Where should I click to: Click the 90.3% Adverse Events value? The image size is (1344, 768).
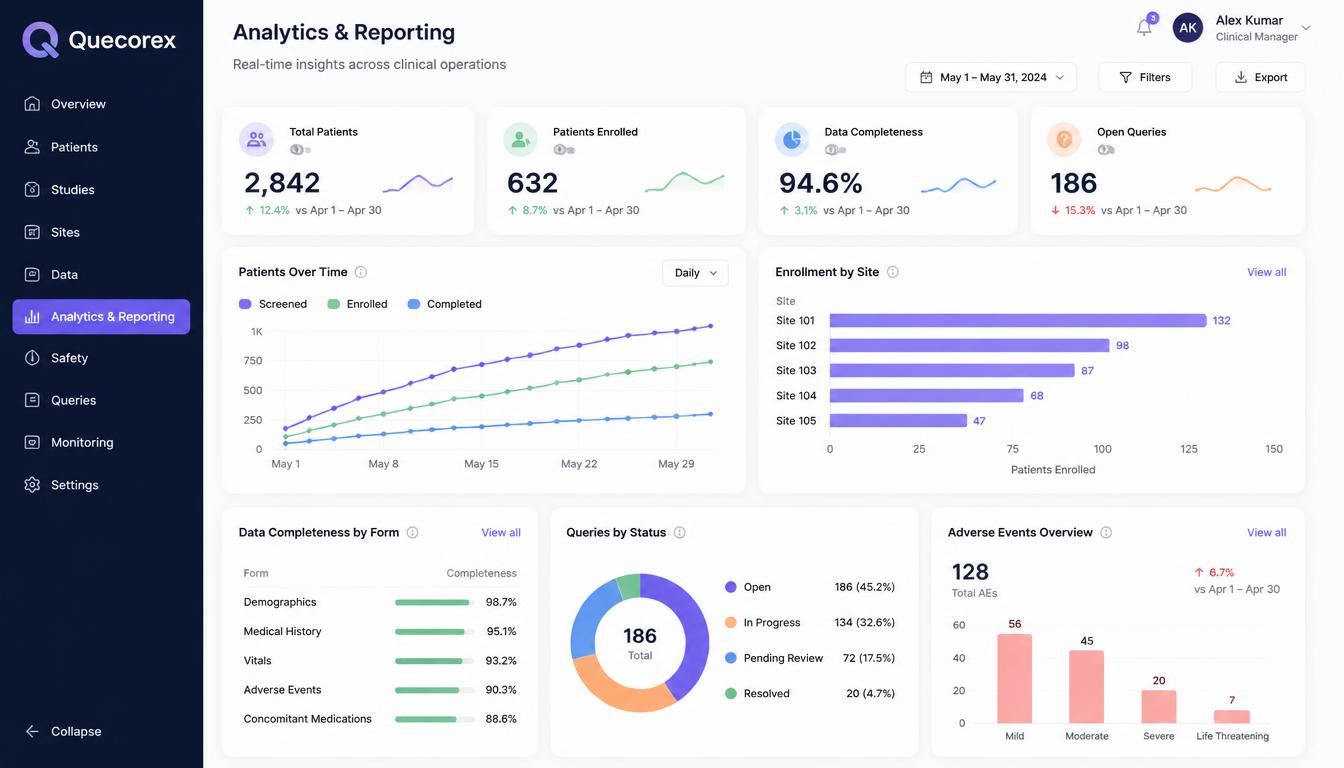501,690
